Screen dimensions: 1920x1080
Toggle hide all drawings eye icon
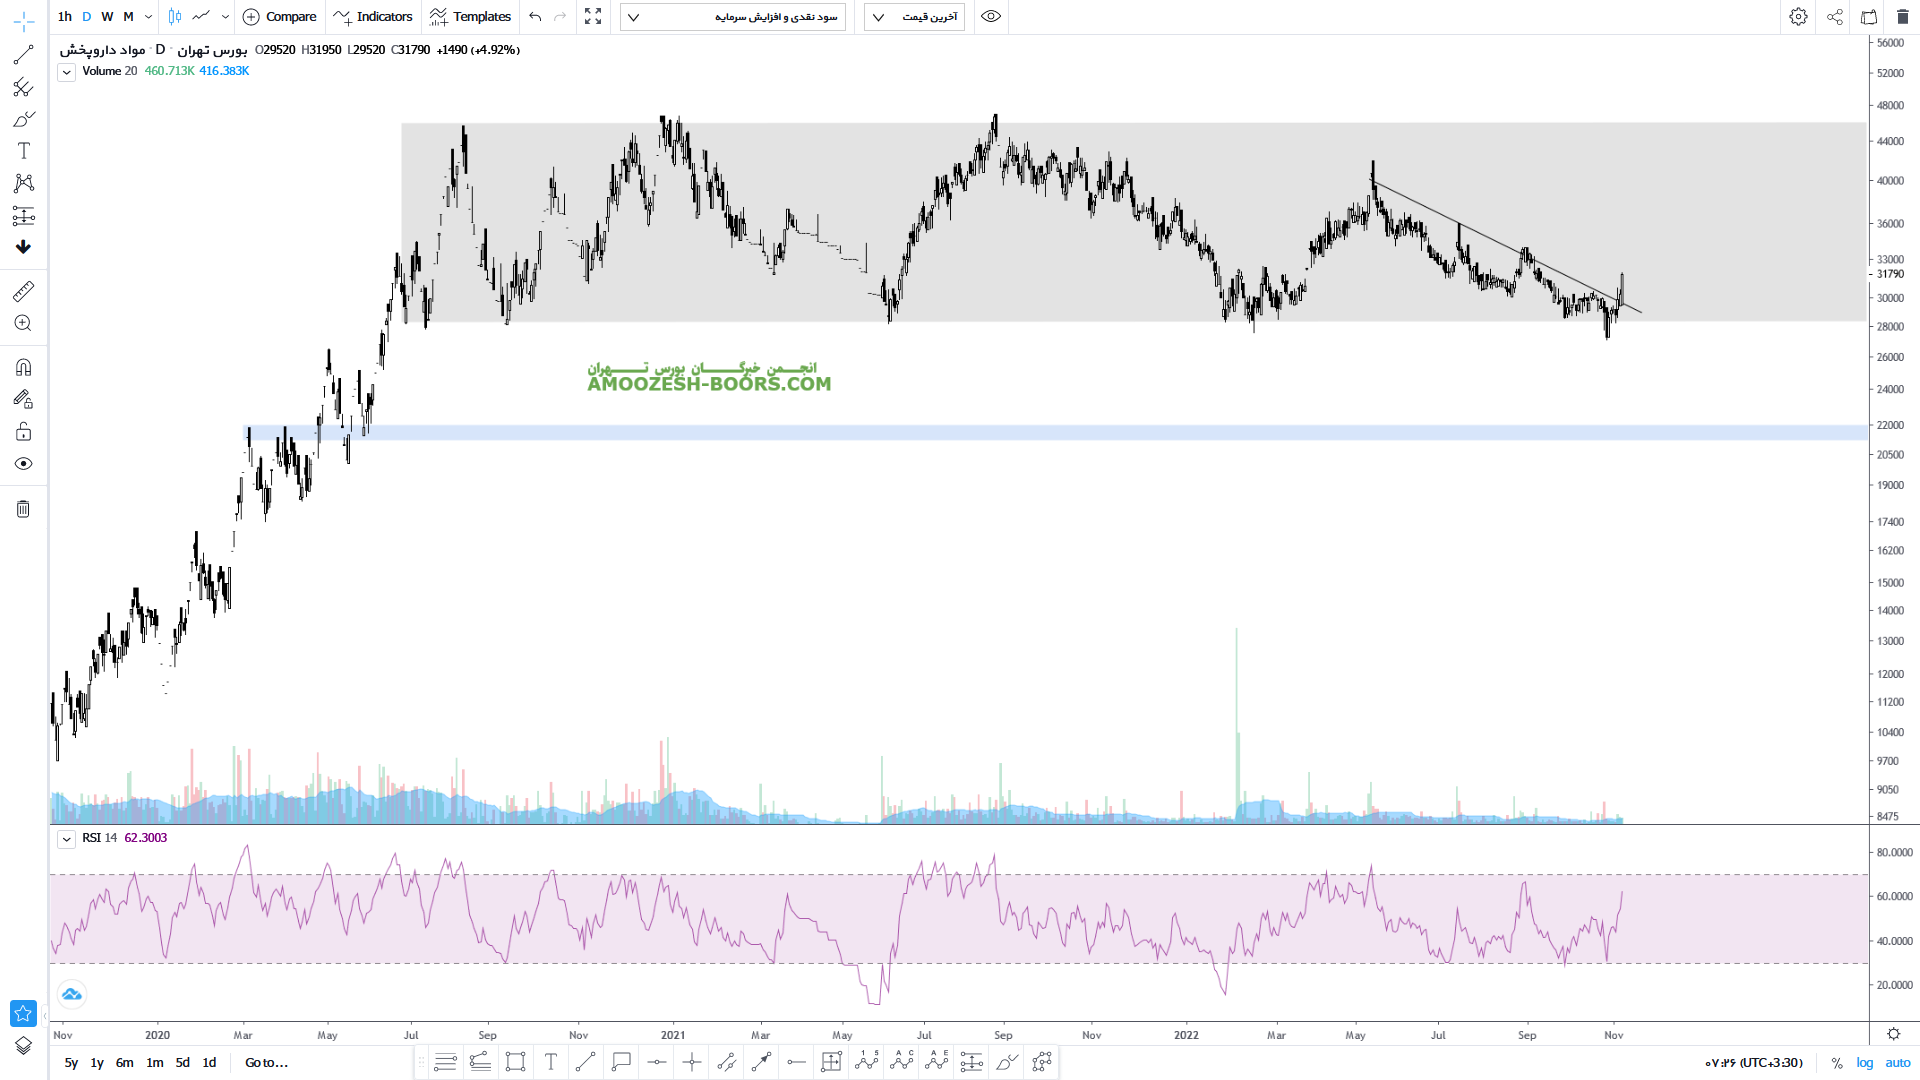23,464
